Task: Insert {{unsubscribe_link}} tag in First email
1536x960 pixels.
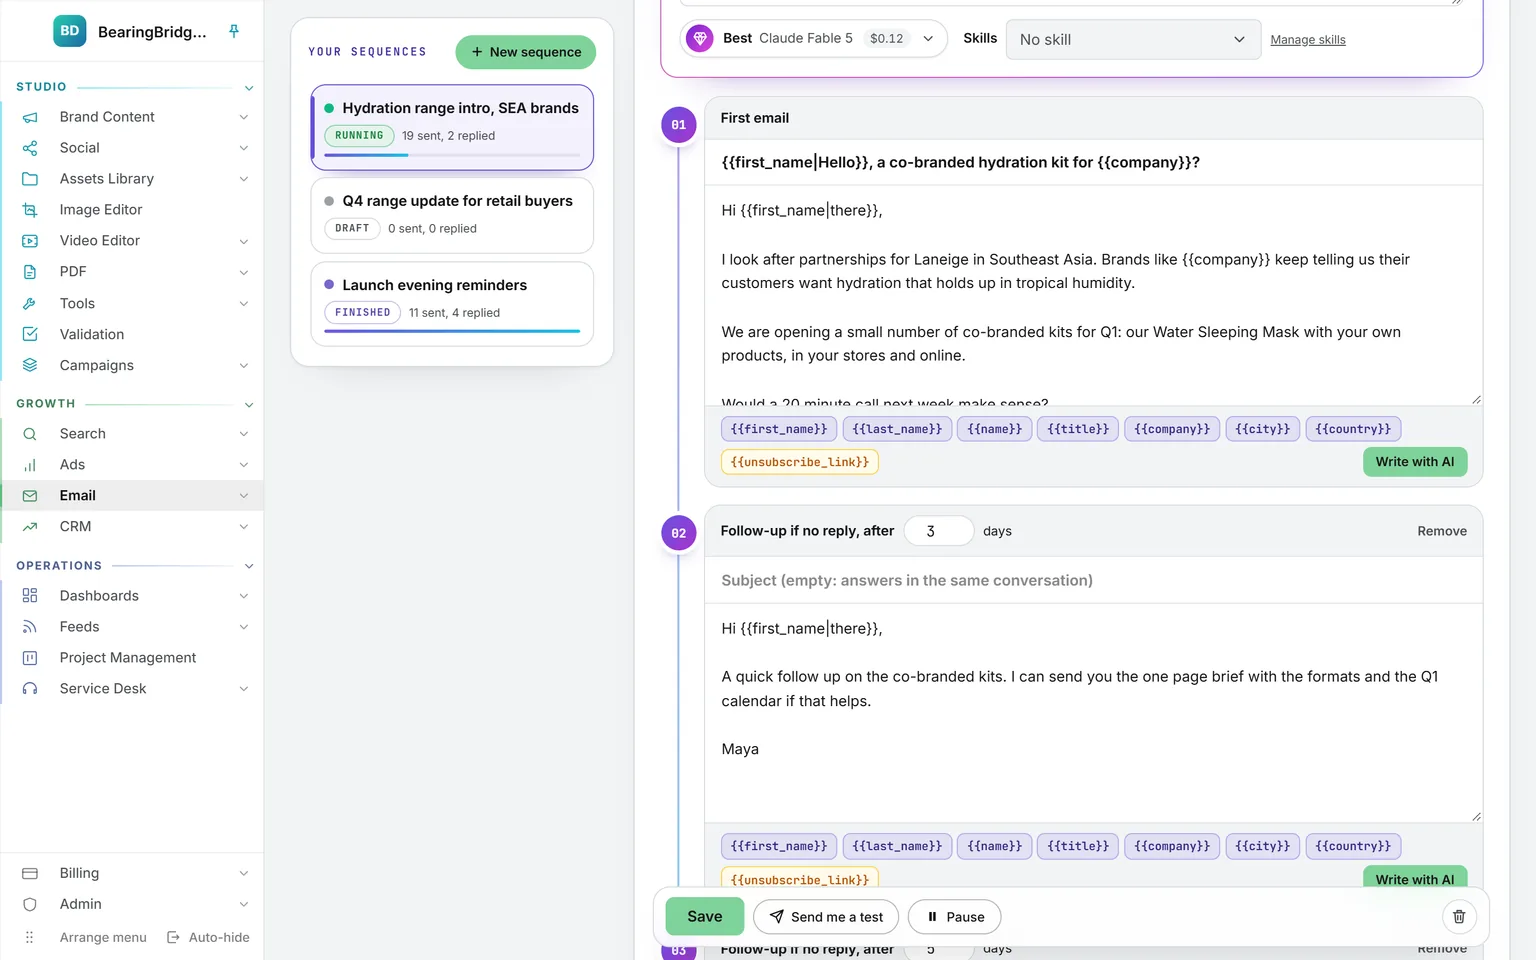Action: tap(800, 462)
